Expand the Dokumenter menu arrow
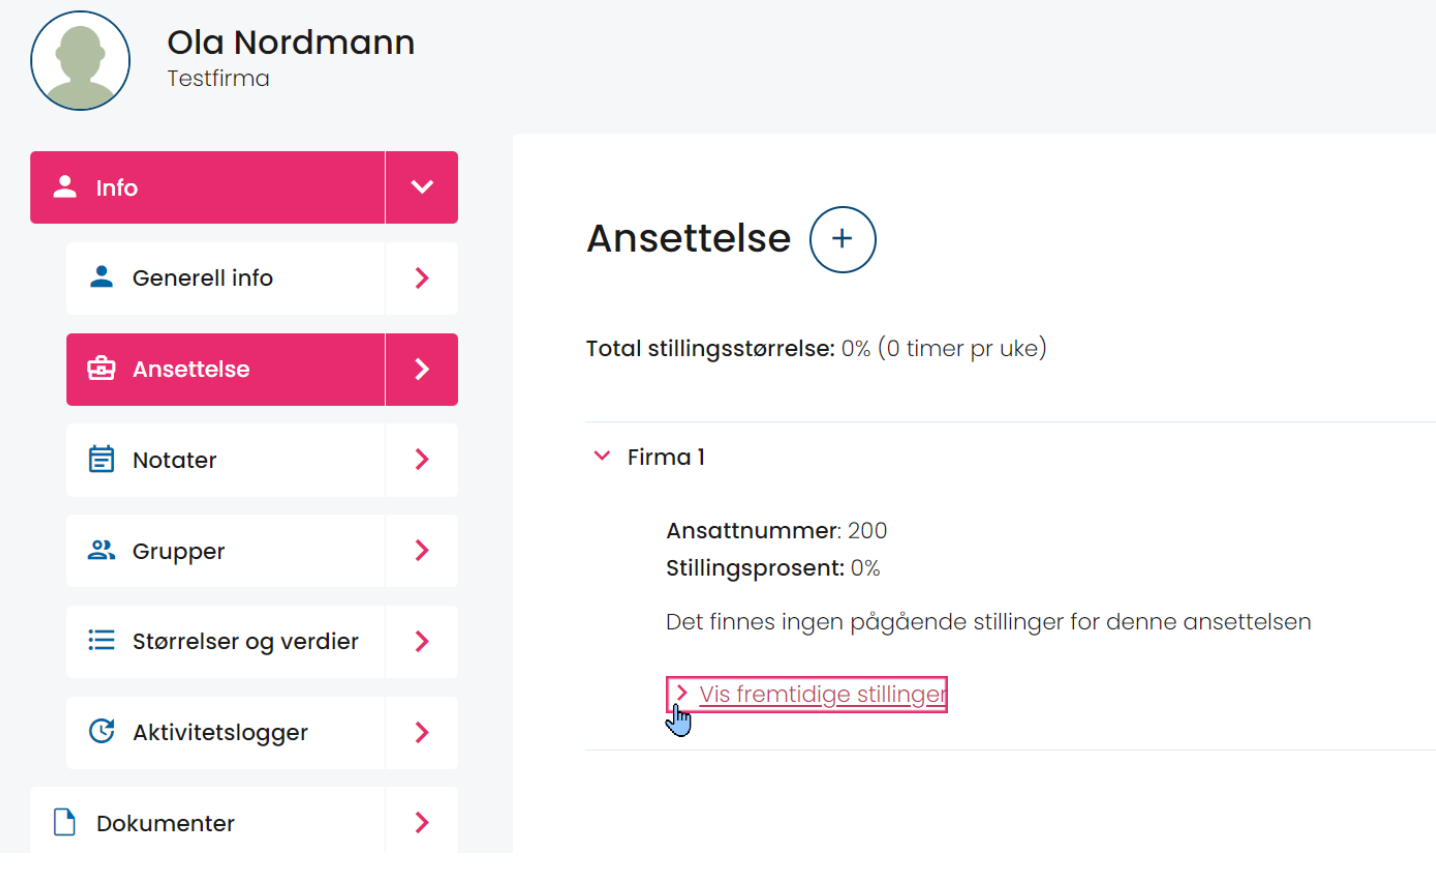 click(x=422, y=822)
